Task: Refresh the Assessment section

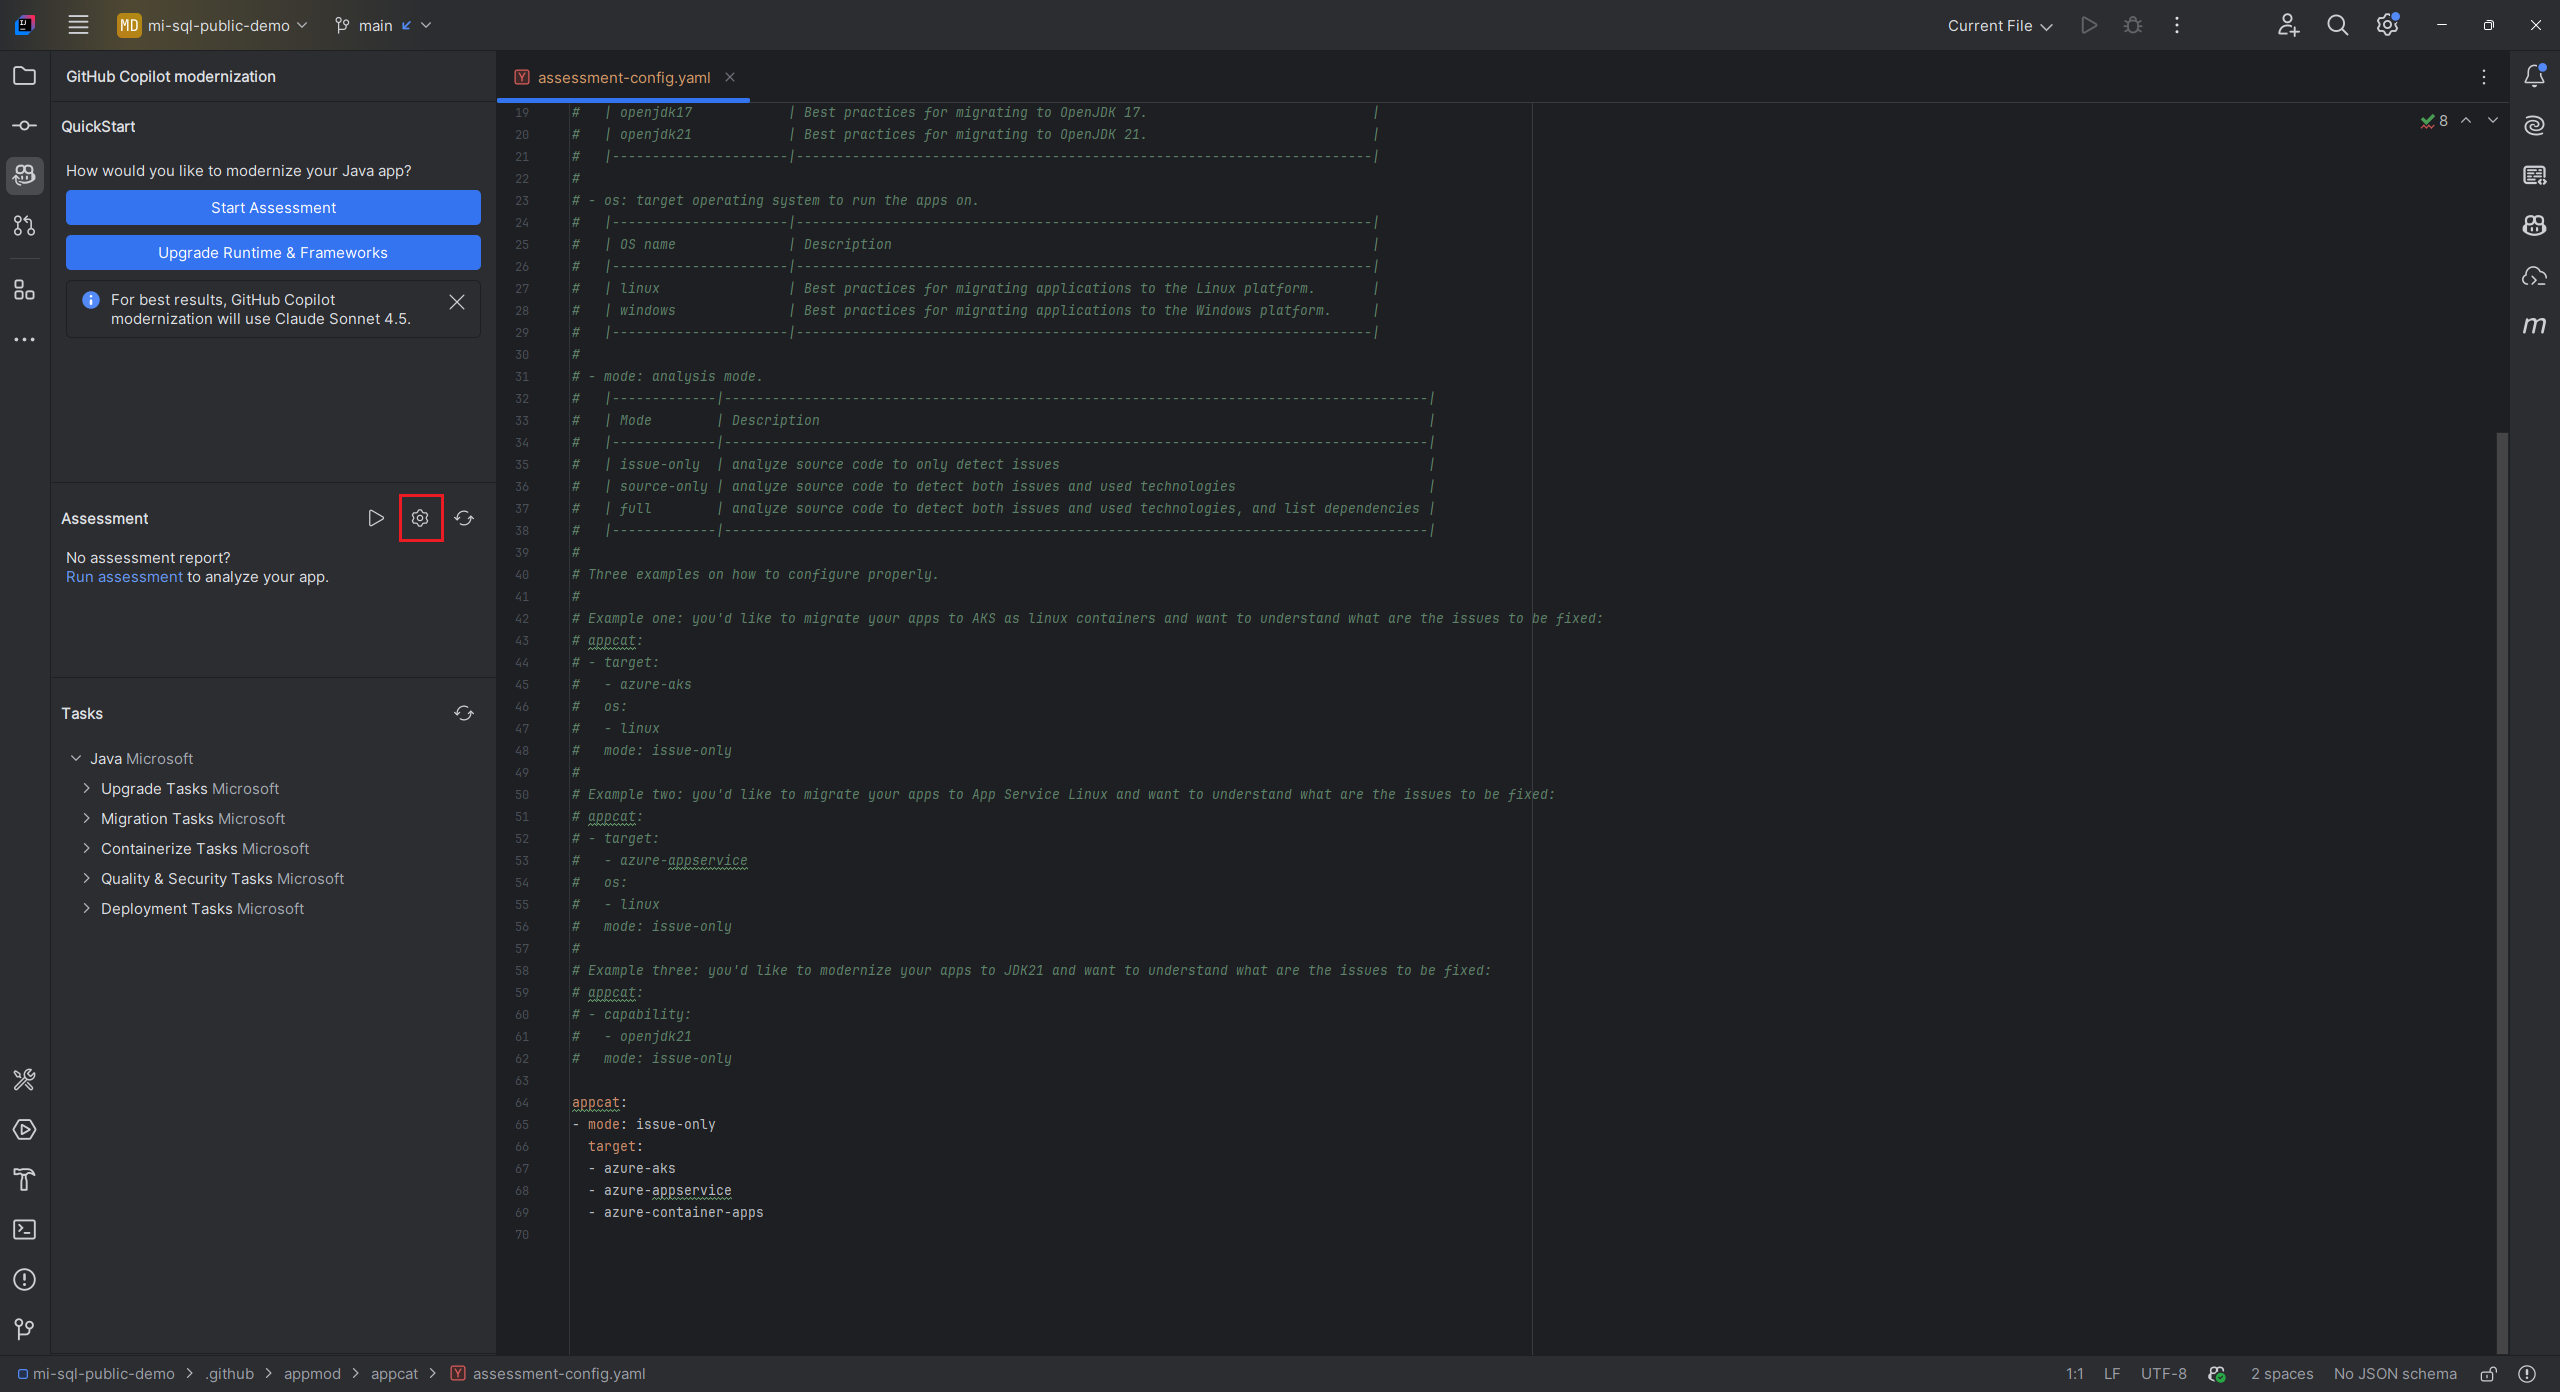Action: pos(464,518)
